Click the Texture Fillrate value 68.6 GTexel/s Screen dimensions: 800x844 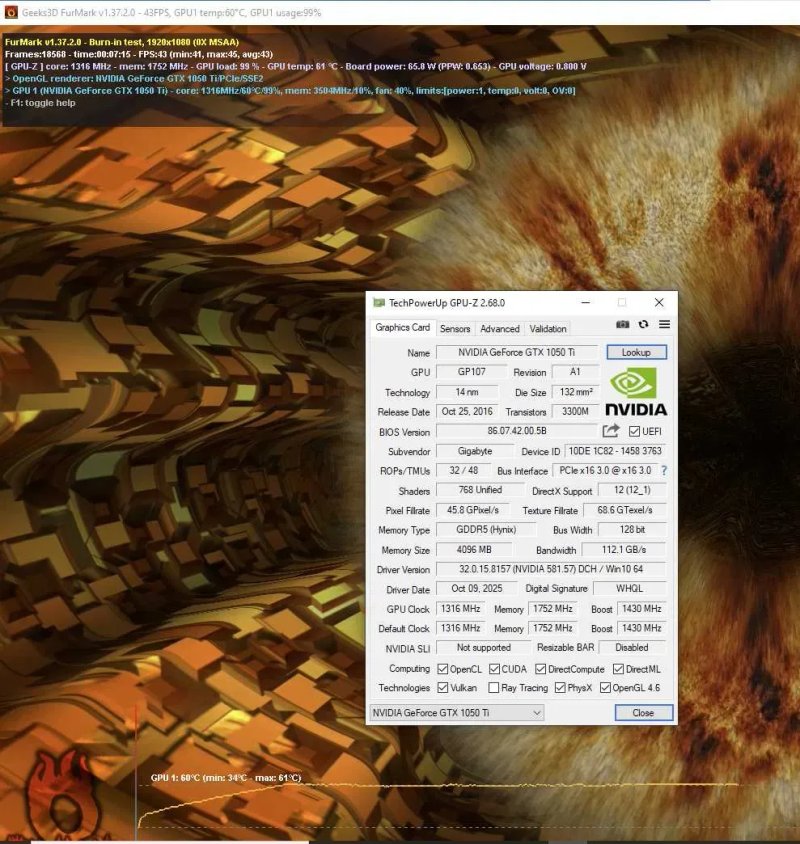[x=624, y=510]
